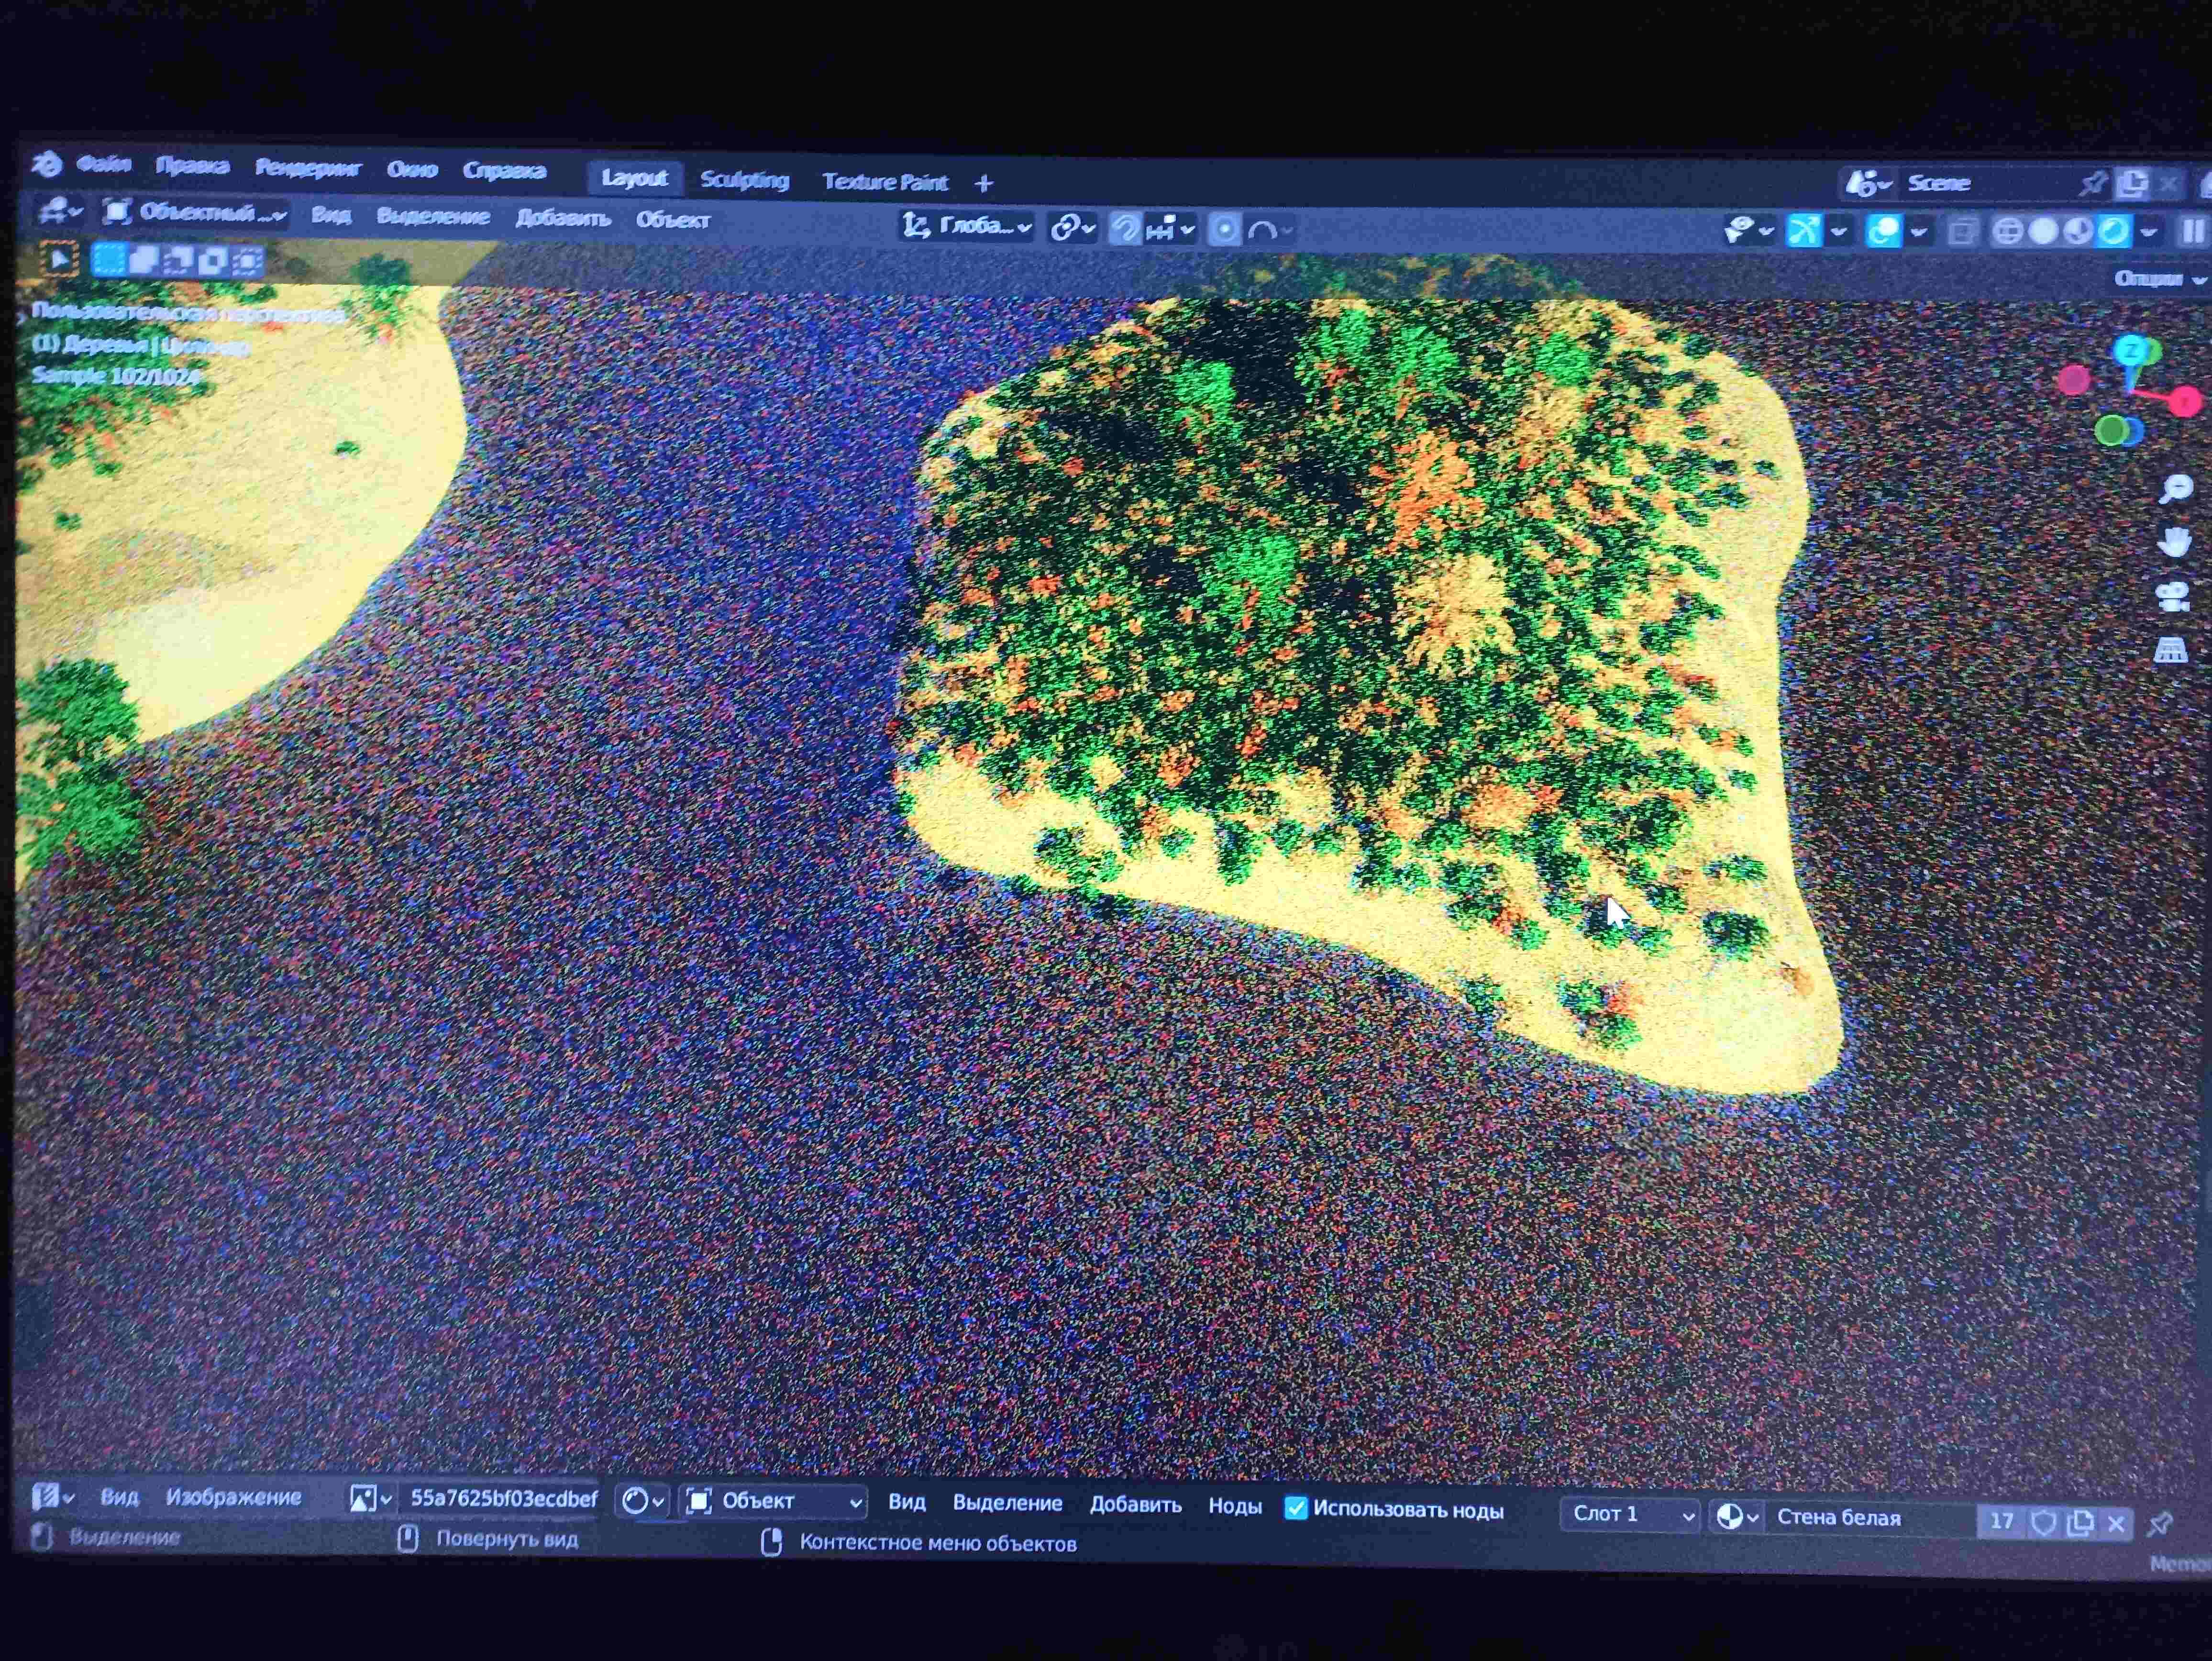The height and width of the screenshot is (1661, 2212).
Task: Select solid viewport shading mode
Action: tap(2043, 232)
